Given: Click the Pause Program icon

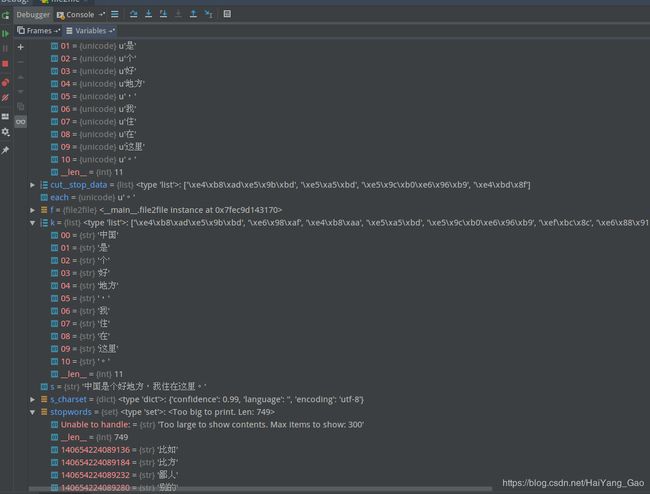Looking at the screenshot, I should (x=5, y=48).
